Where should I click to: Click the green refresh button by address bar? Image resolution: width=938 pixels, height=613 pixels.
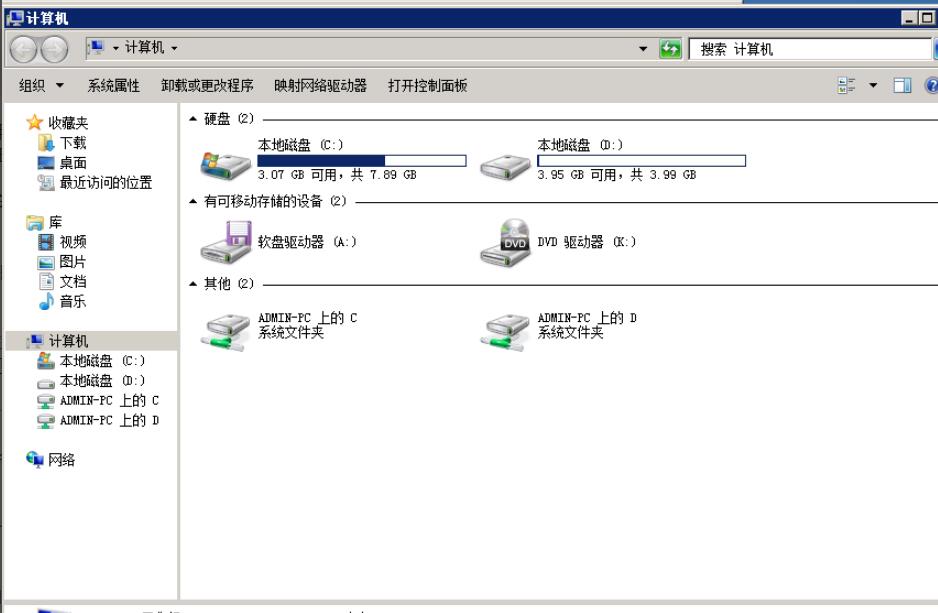click(x=670, y=48)
